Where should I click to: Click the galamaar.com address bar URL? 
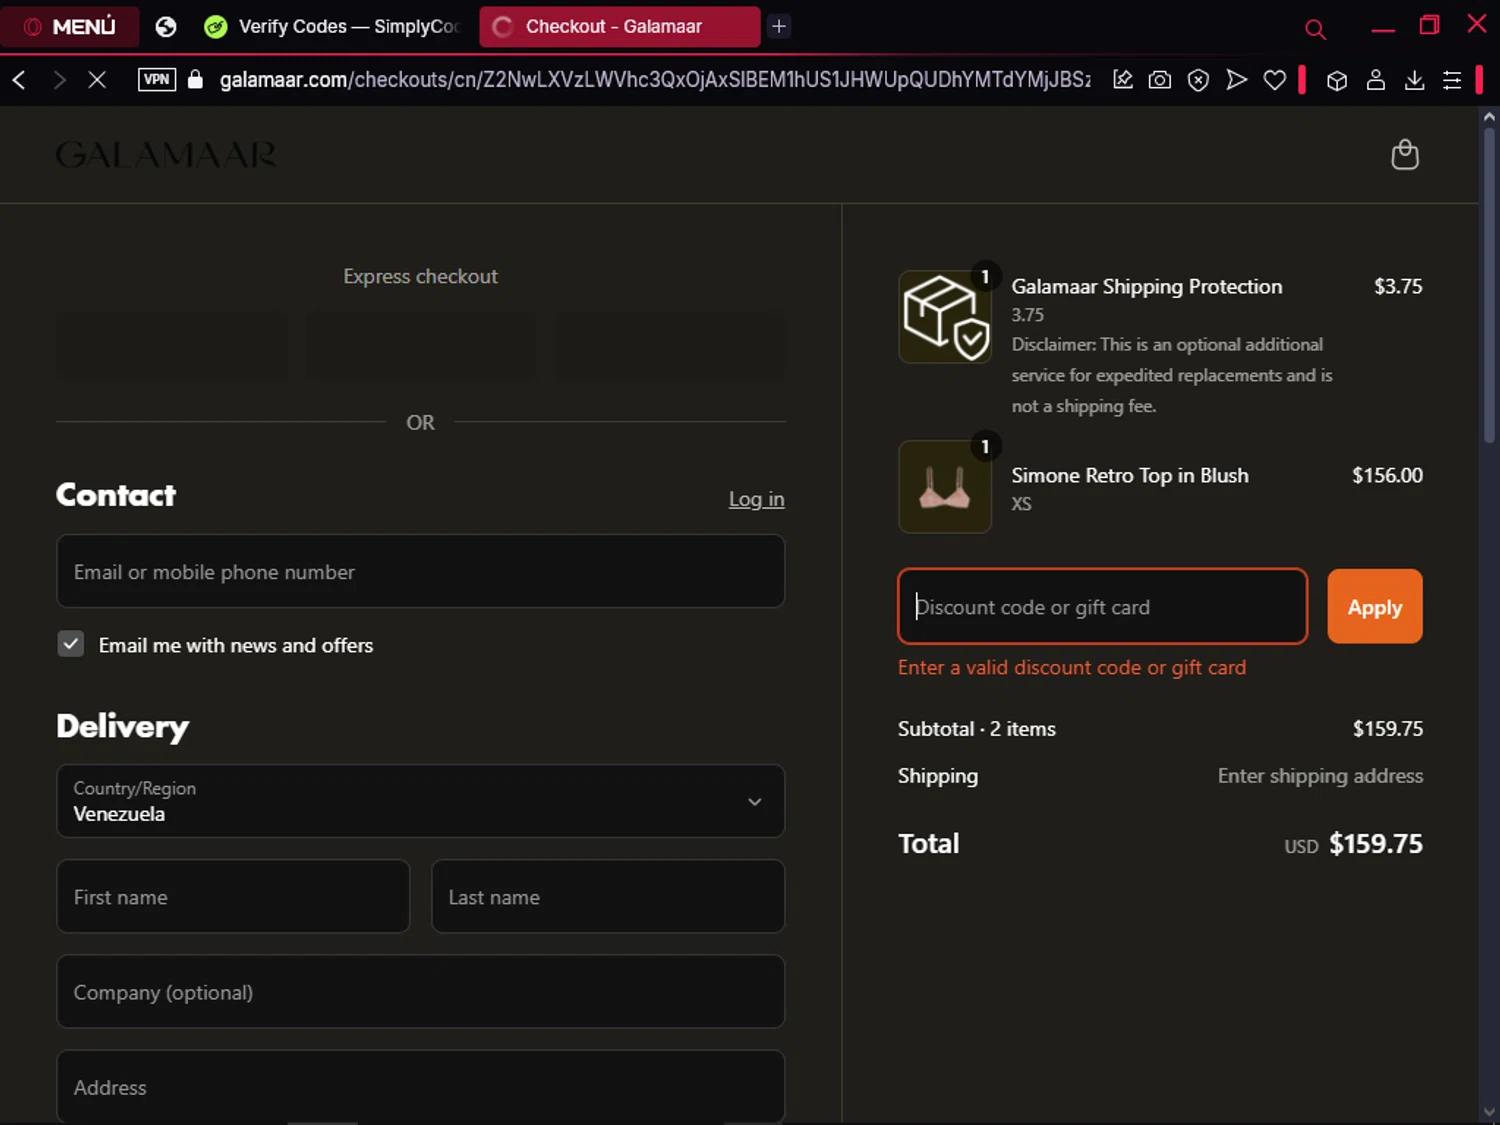(x=655, y=80)
